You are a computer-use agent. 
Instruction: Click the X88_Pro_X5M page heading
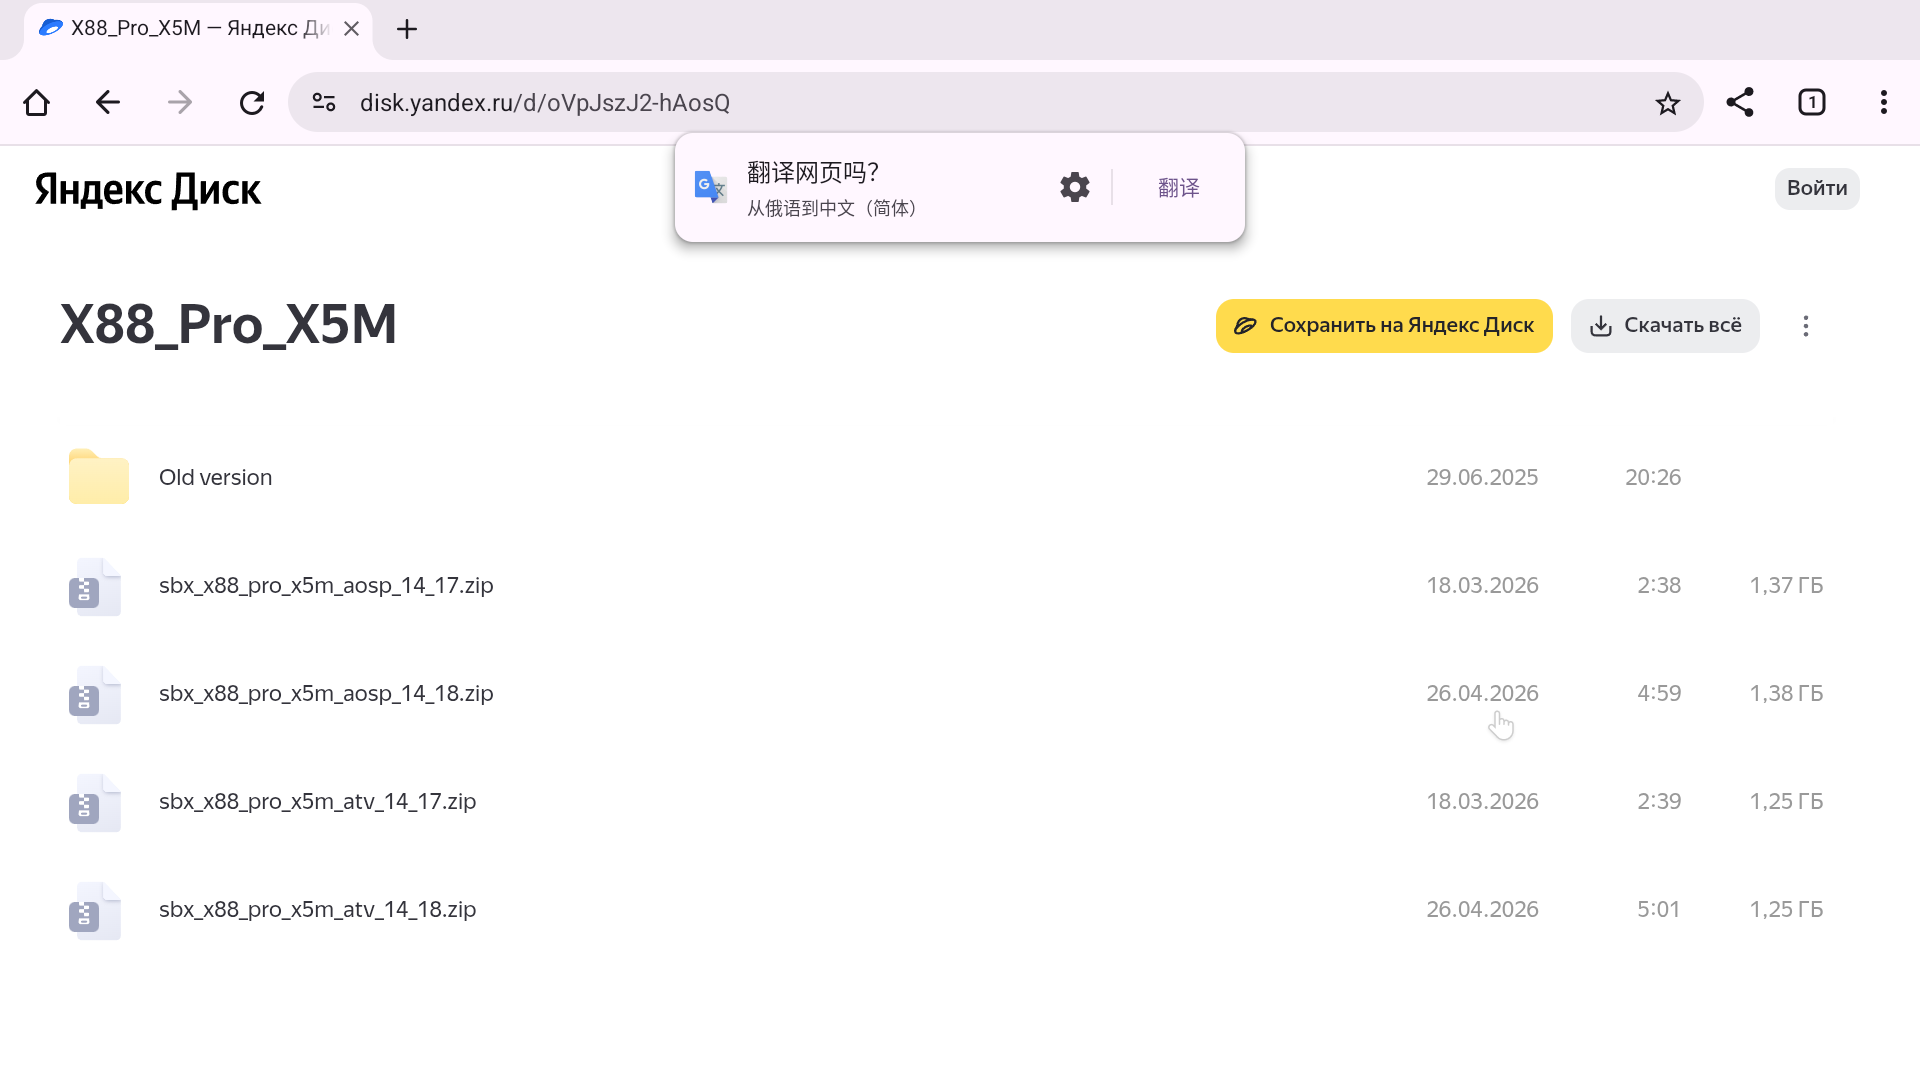(x=229, y=325)
